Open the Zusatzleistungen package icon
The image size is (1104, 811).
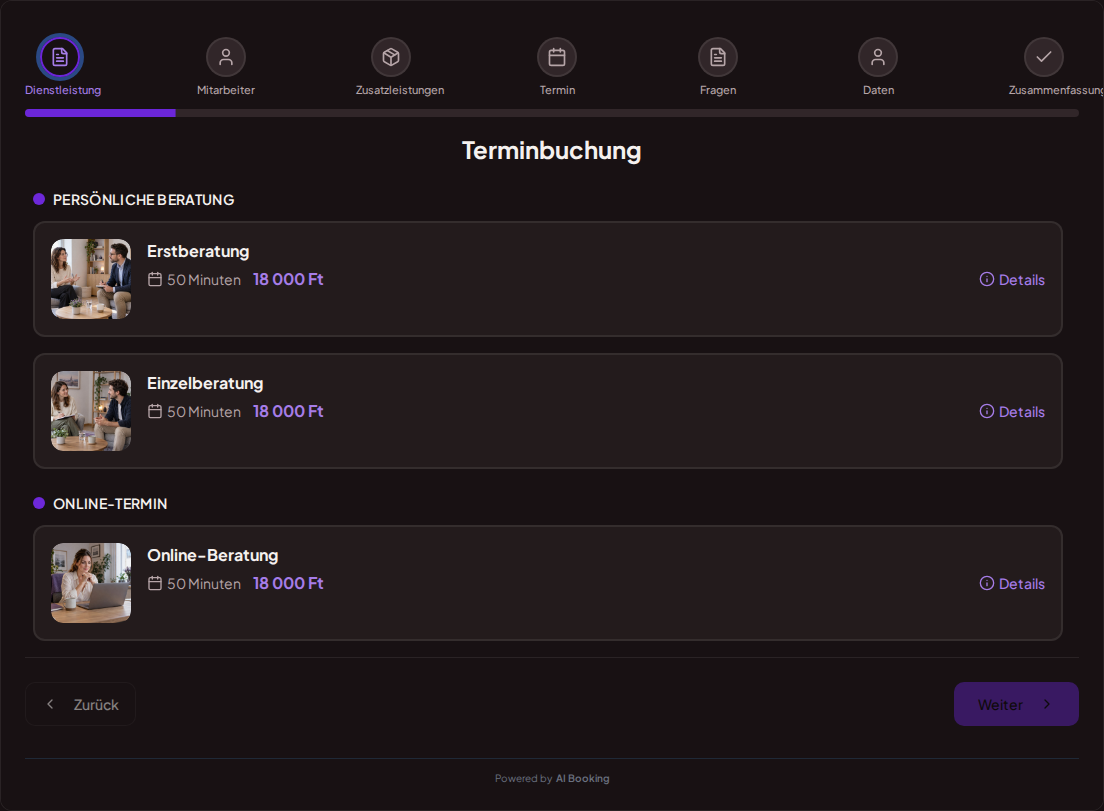pyautogui.click(x=391, y=57)
